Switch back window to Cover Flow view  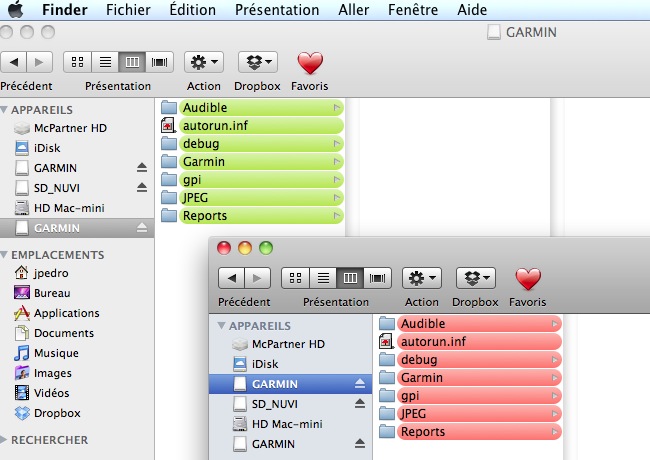pos(159,62)
